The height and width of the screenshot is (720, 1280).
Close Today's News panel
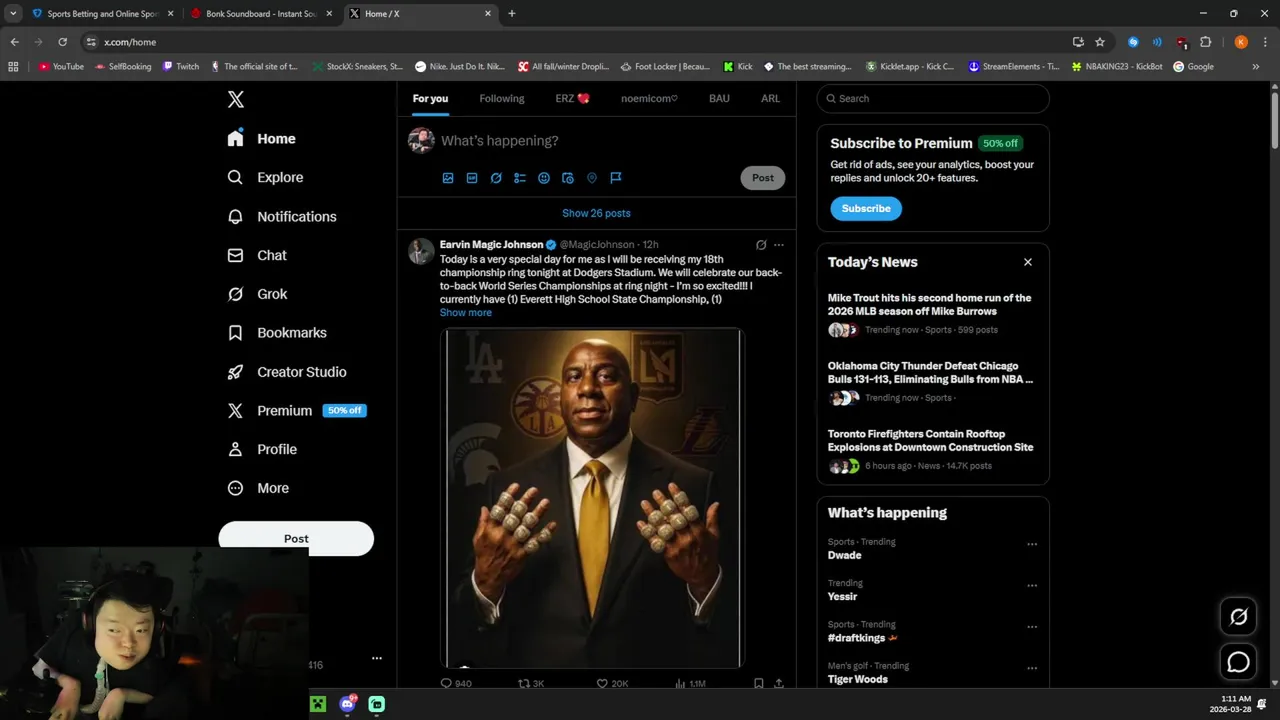tap(1027, 262)
